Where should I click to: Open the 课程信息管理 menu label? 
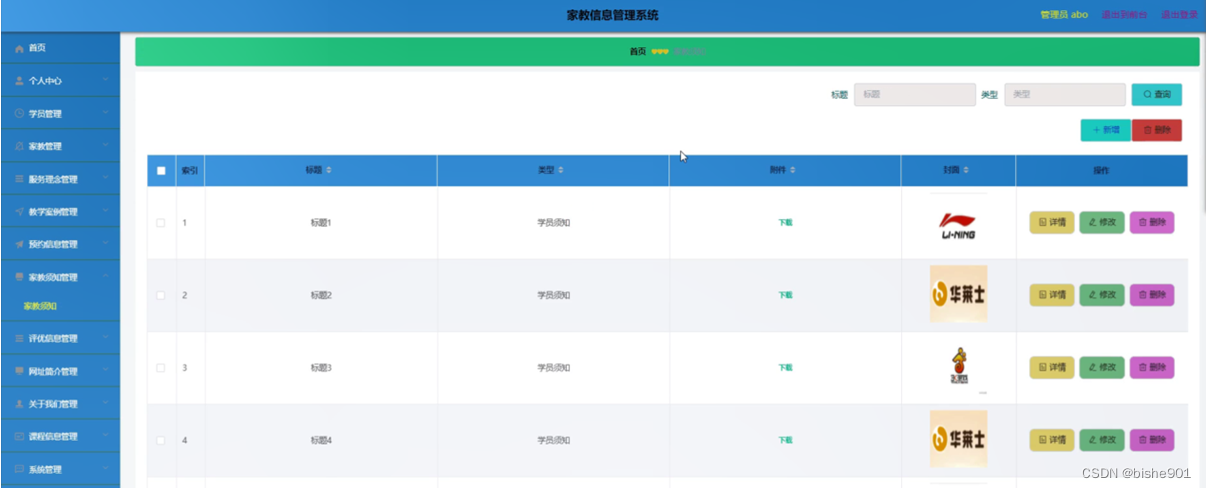[x=53, y=437]
